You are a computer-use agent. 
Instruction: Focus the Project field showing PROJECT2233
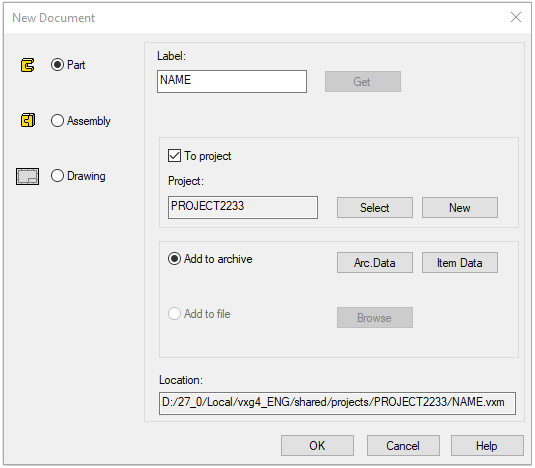tap(243, 207)
